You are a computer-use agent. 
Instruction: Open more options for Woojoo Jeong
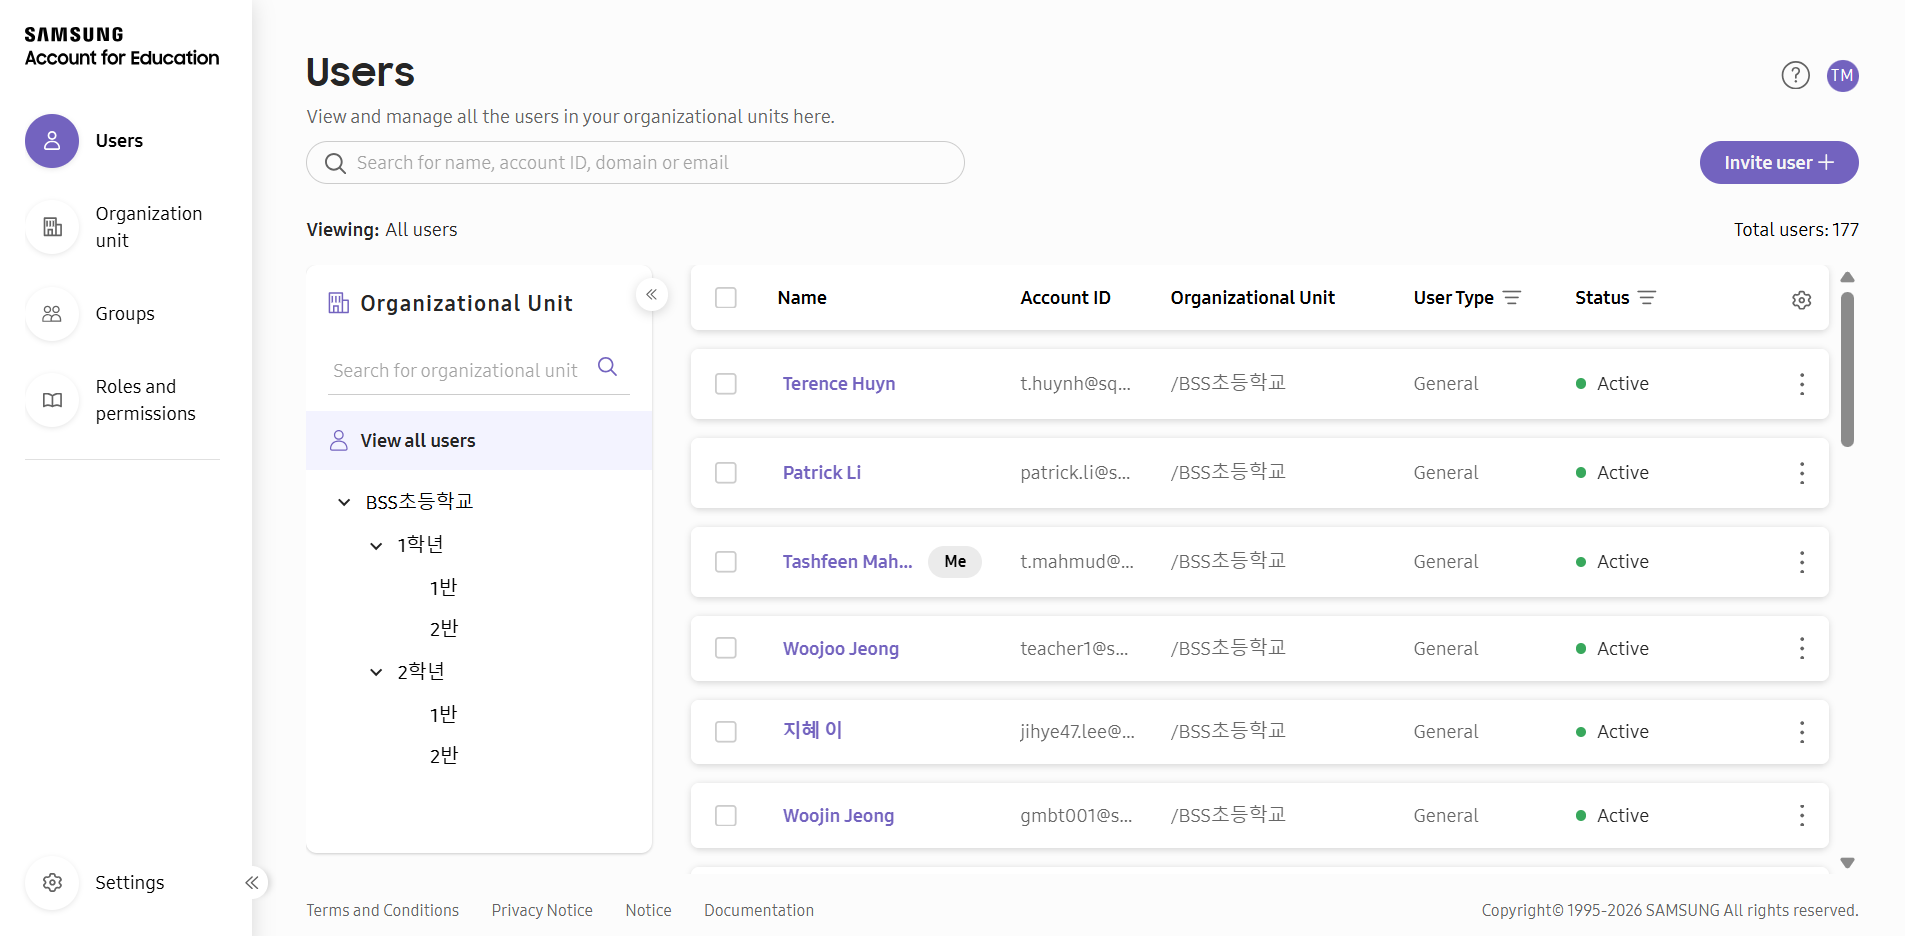pos(1802,649)
